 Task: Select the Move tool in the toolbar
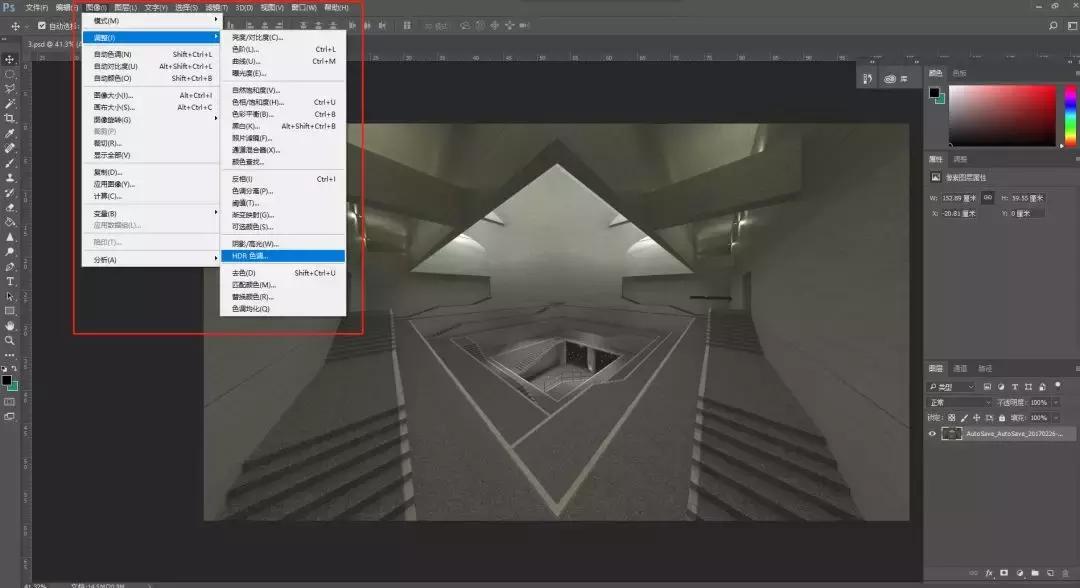click(10, 59)
